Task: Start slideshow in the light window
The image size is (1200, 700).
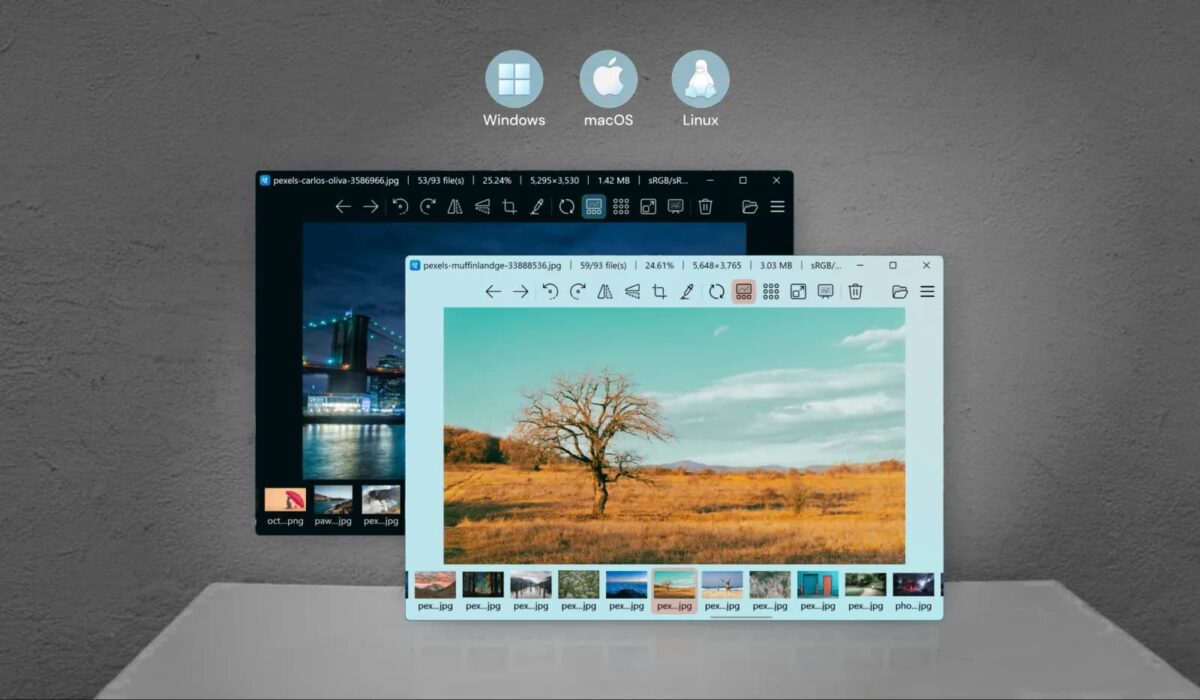Action: (x=825, y=291)
